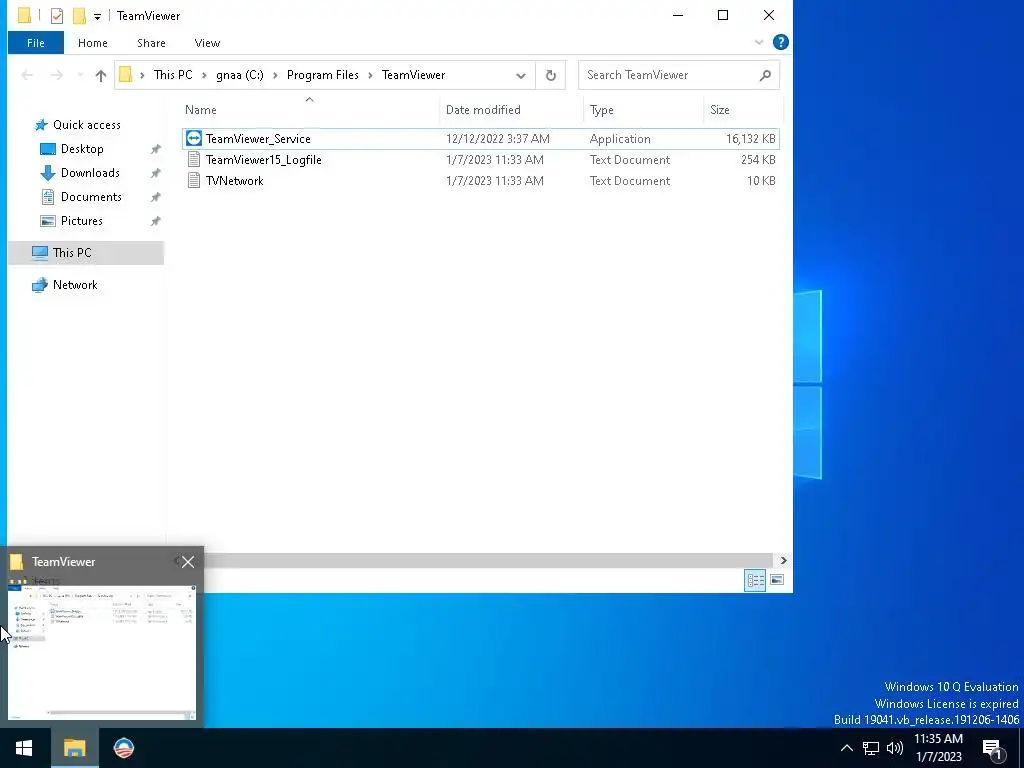Click the pin icon beside Documents
The height and width of the screenshot is (768, 1024).
point(155,197)
